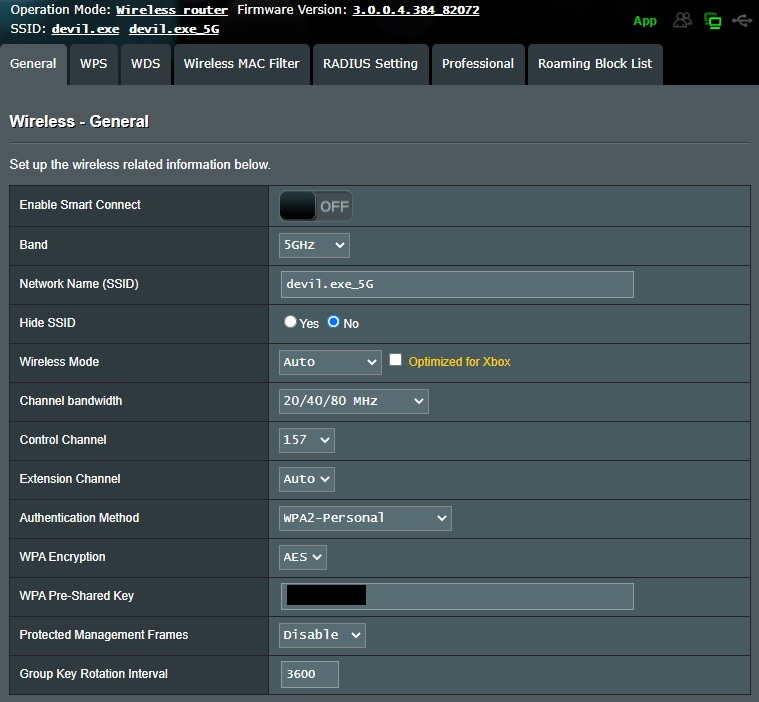Open the Channel bandwidth dropdown

353,401
